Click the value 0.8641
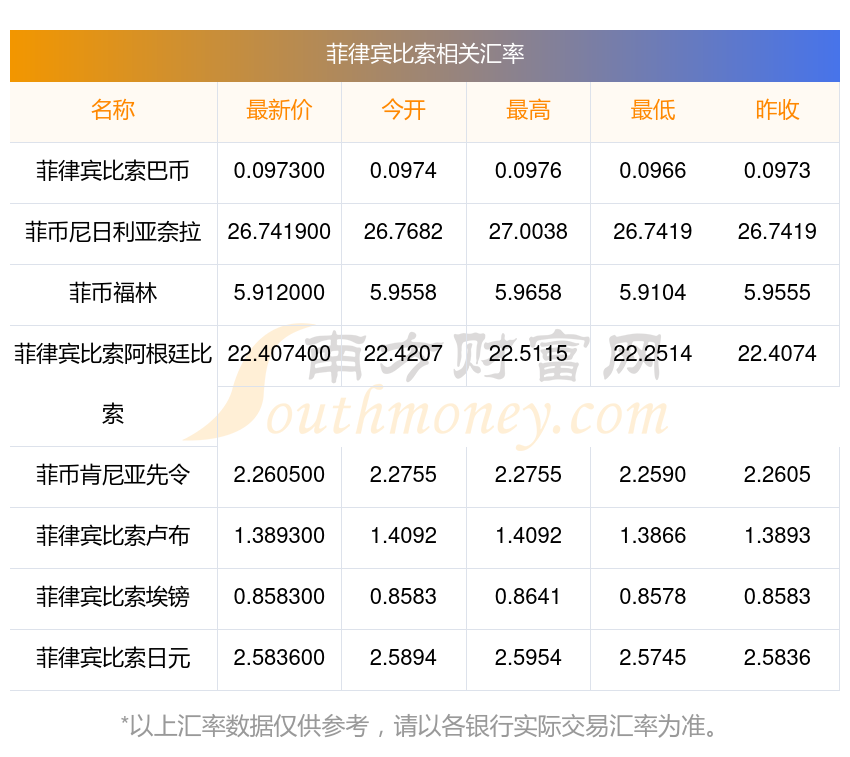Viewport: 850px width, 757px height. (x=528, y=597)
